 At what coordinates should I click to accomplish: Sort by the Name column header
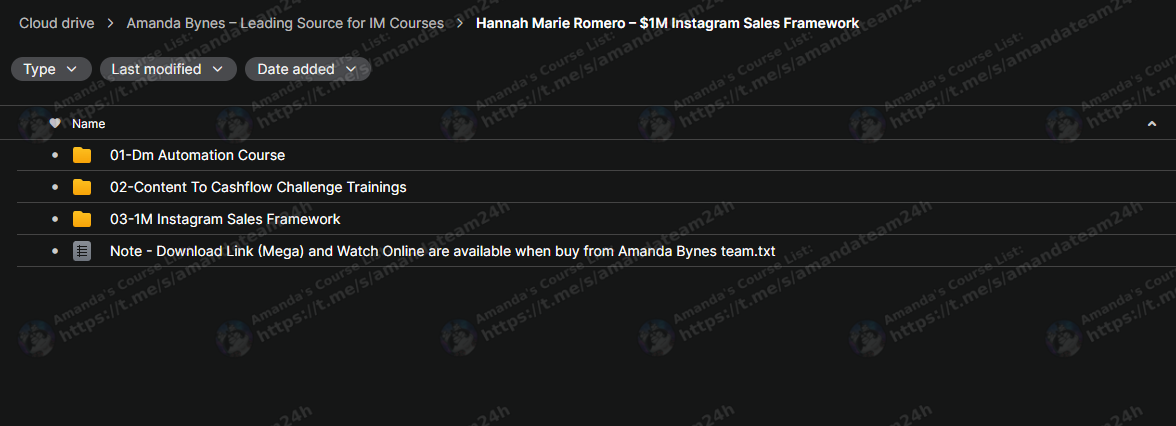click(88, 124)
